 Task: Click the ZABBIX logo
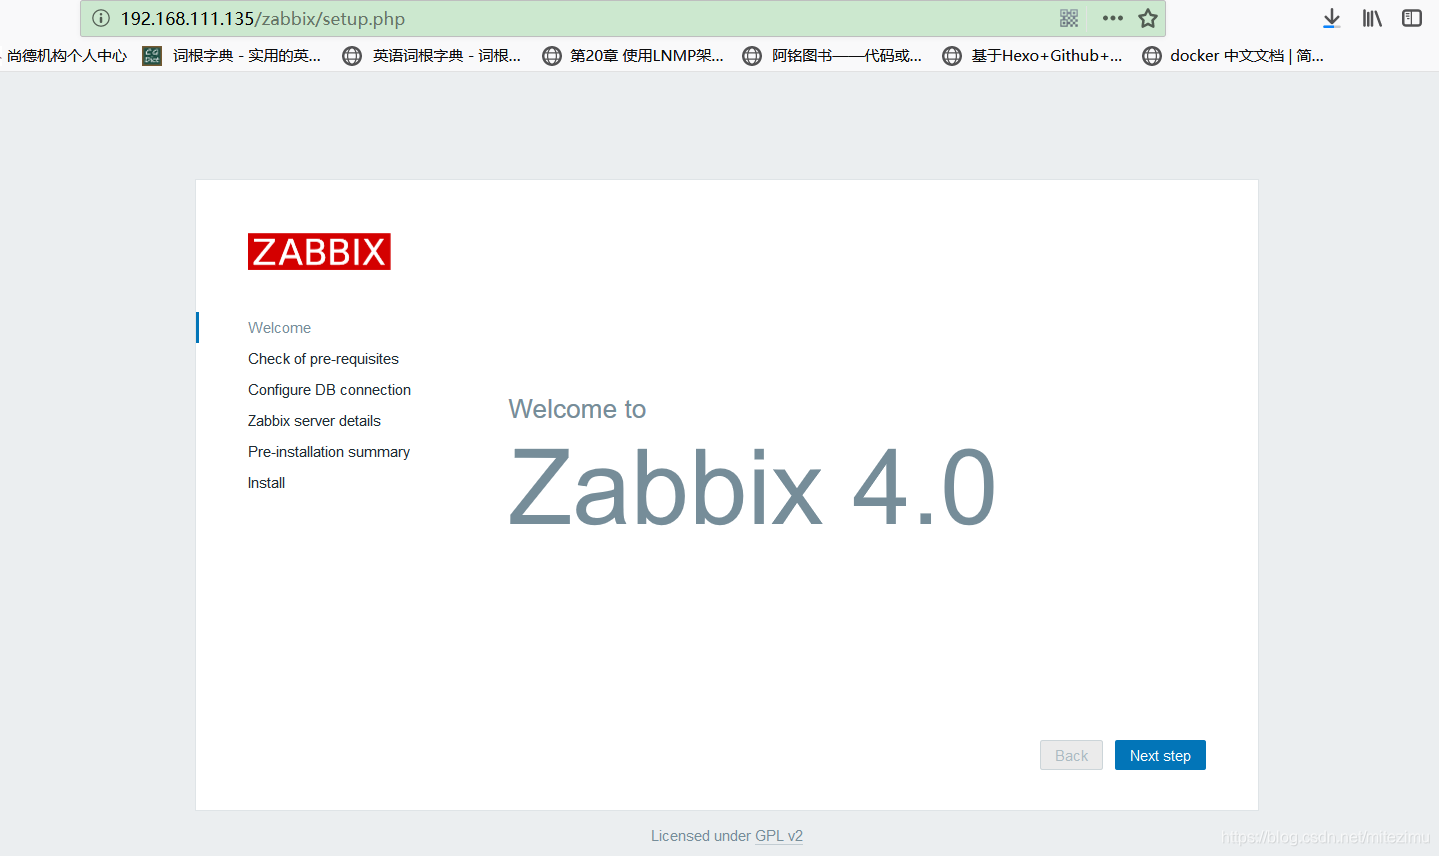coord(319,252)
